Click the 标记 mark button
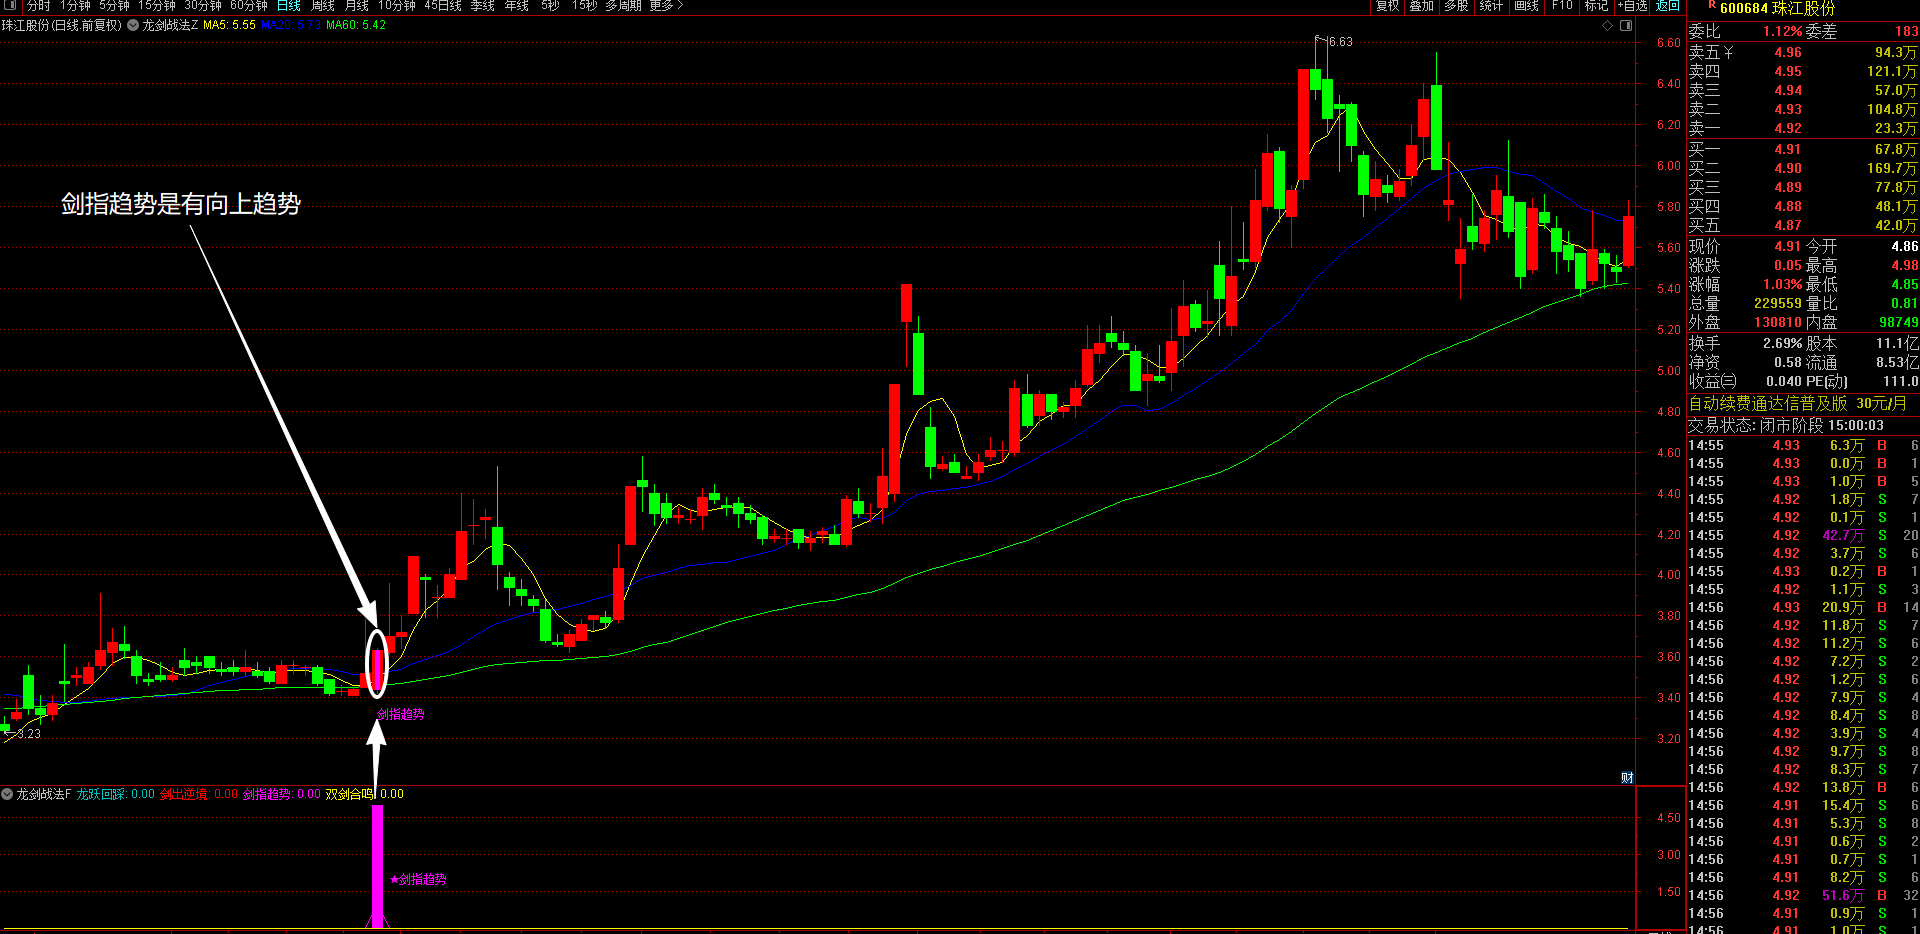Image resolution: width=1920 pixels, height=934 pixels. pyautogui.click(x=1597, y=6)
